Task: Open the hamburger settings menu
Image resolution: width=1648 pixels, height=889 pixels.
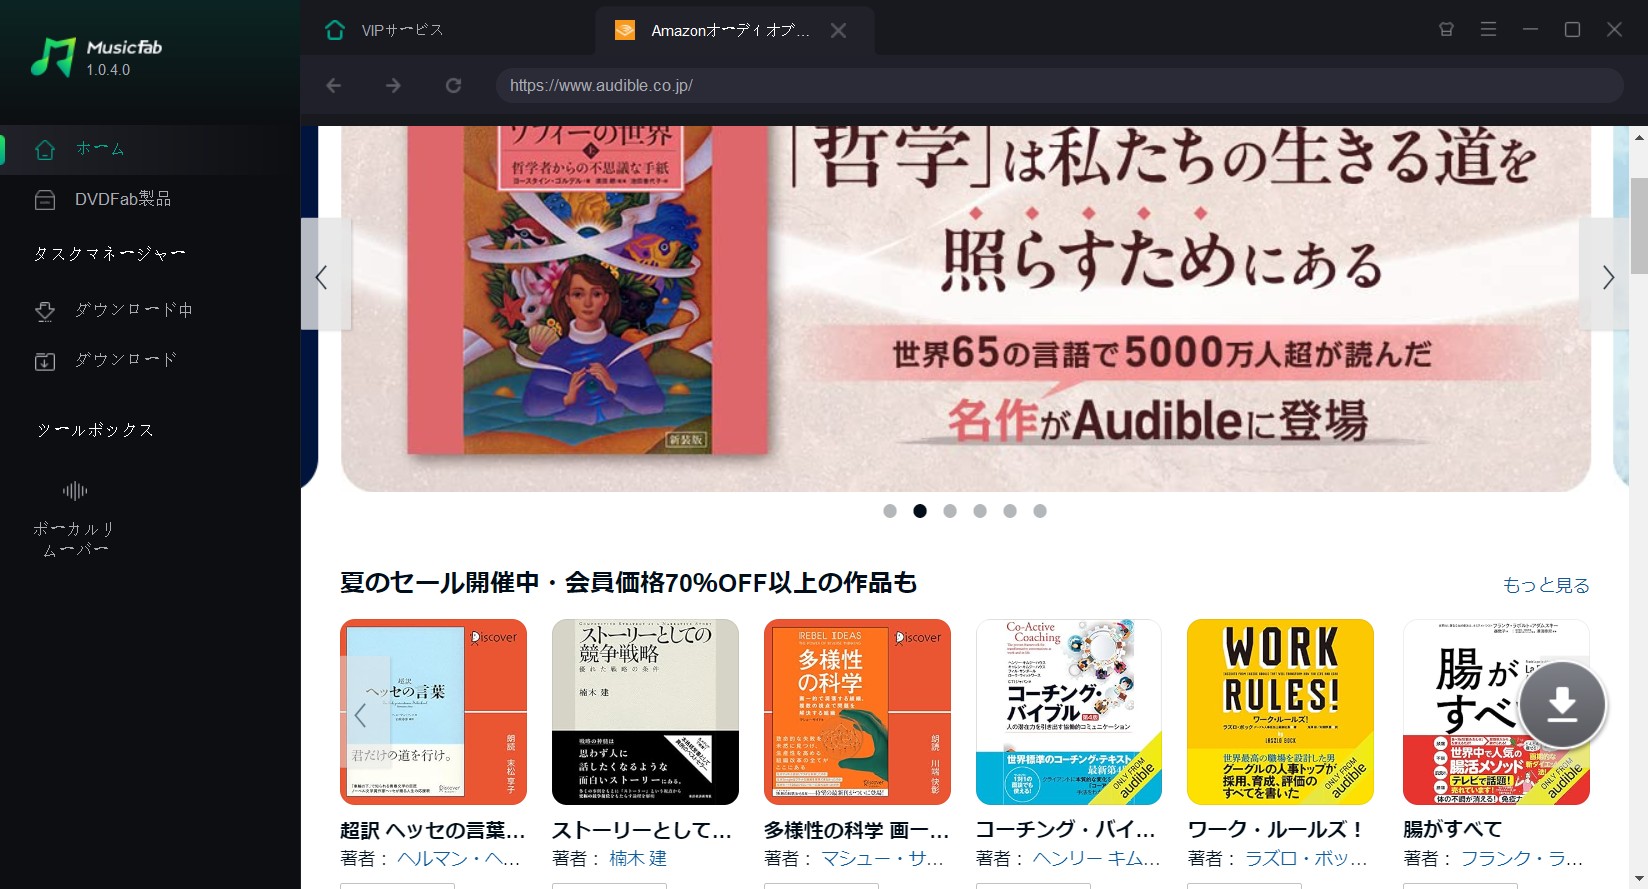Action: (1488, 30)
